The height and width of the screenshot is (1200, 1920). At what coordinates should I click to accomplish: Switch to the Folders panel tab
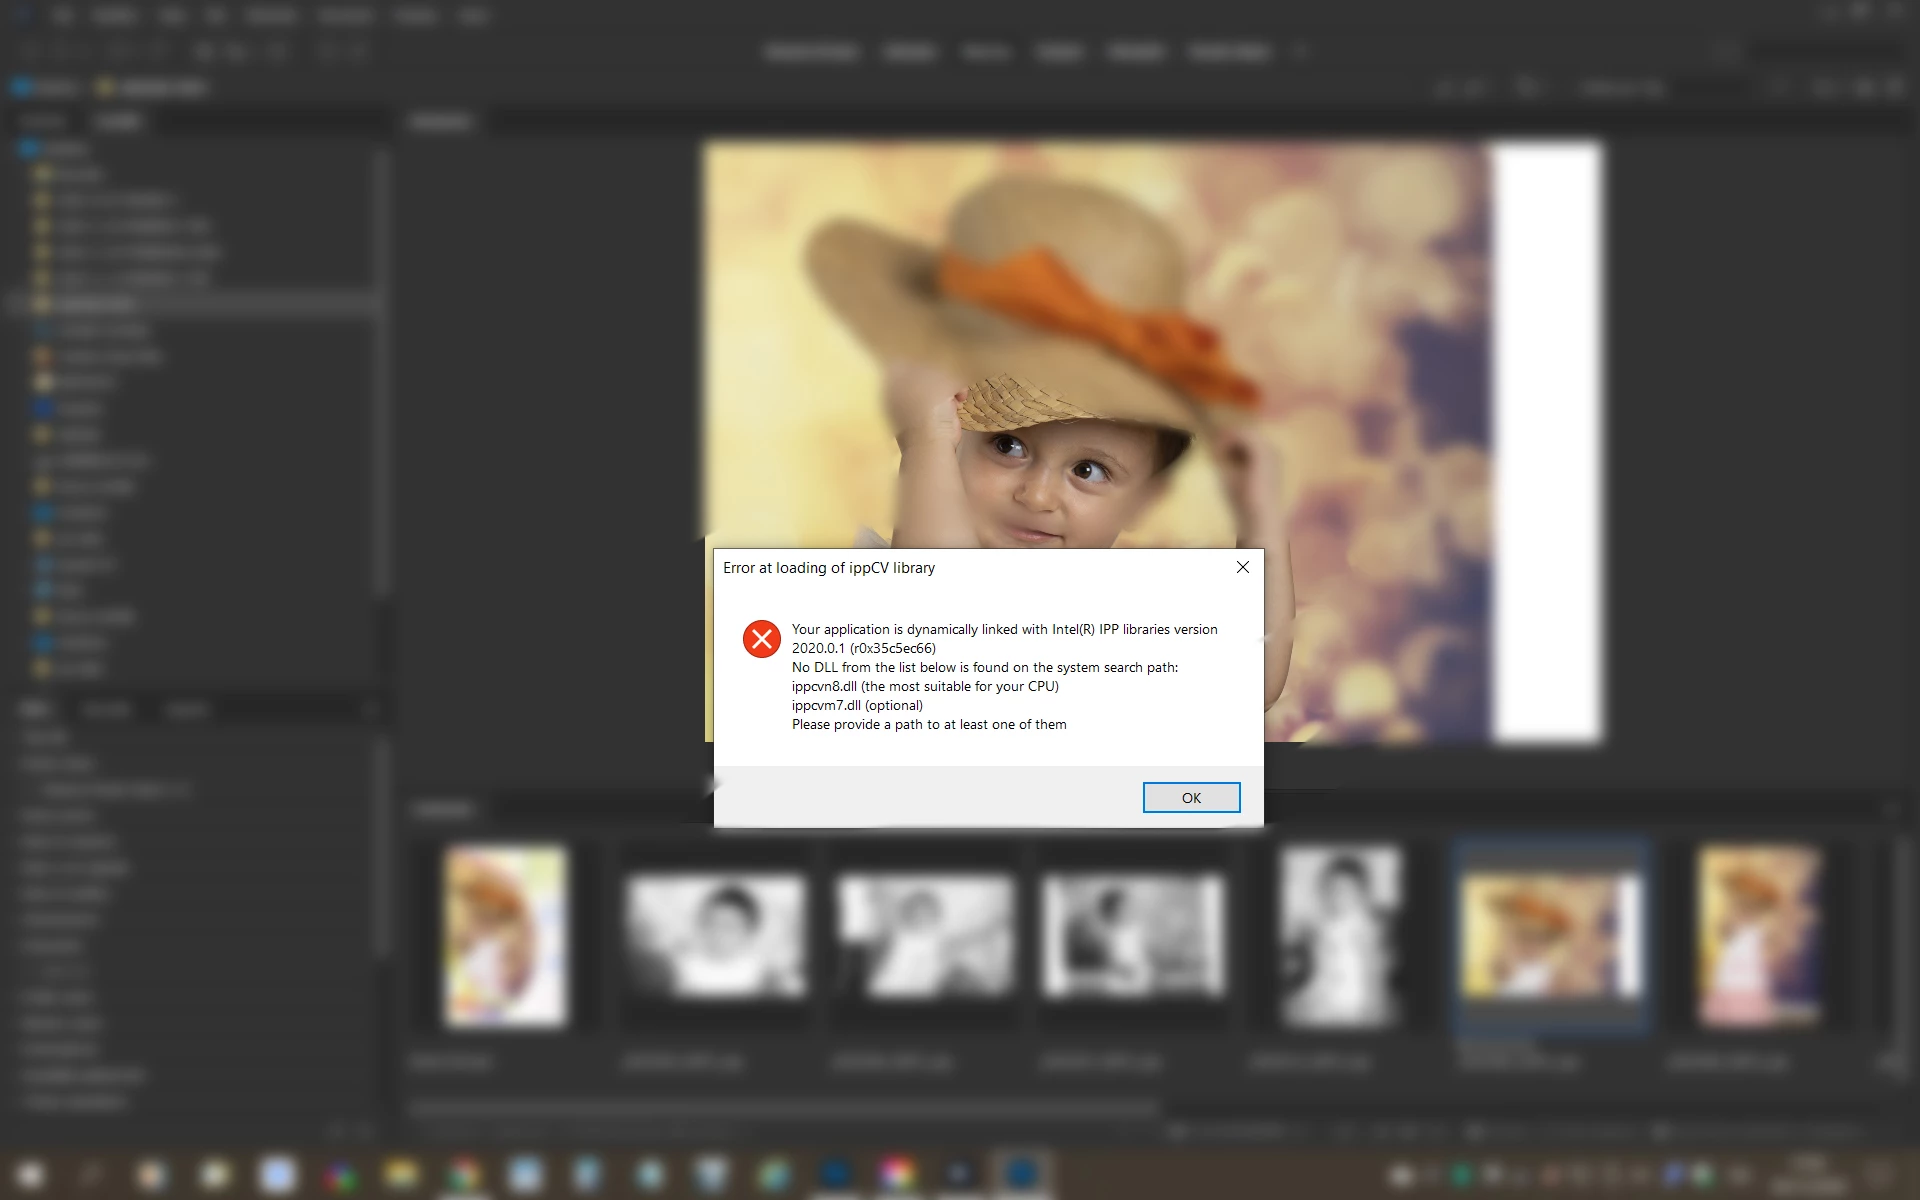click(118, 122)
